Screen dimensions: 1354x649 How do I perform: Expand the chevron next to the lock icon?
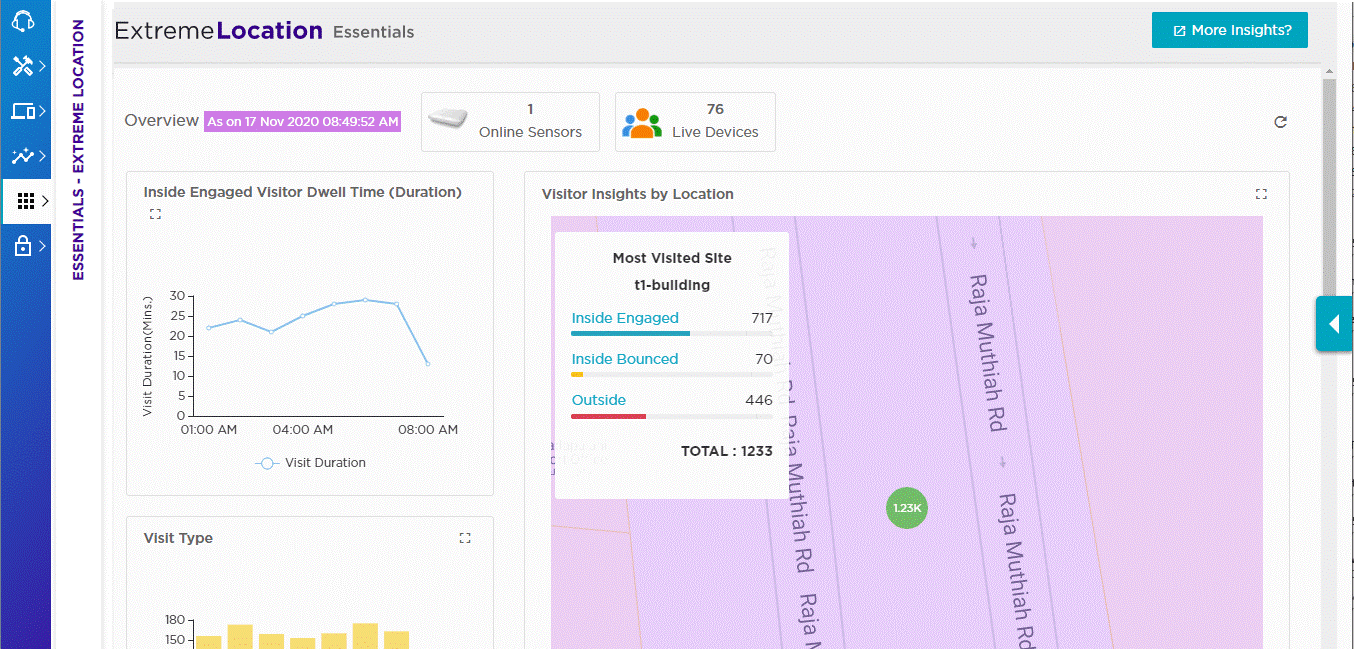43,246
